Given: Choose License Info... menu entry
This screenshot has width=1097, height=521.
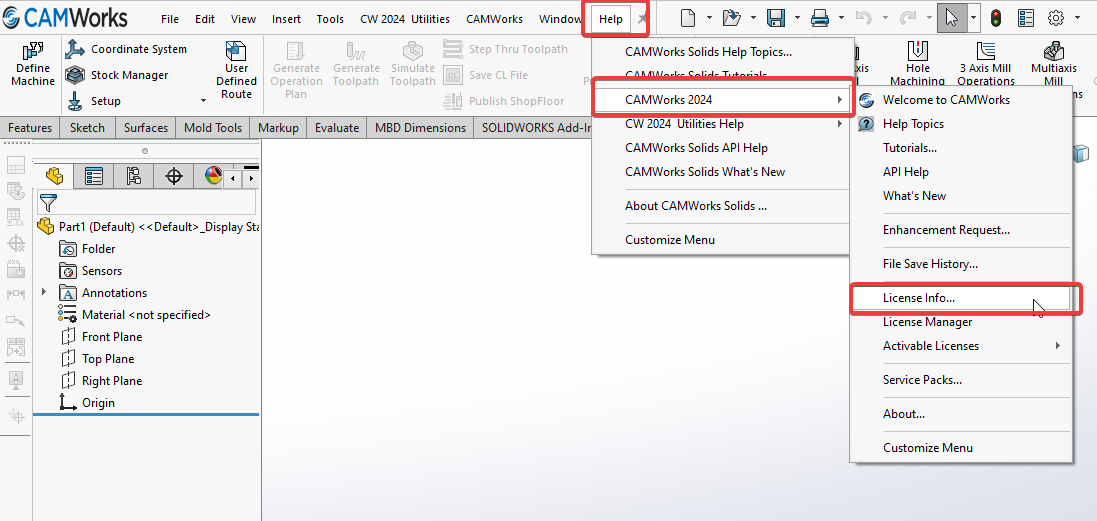Looking at the screenshot, I should click(961, 298).
